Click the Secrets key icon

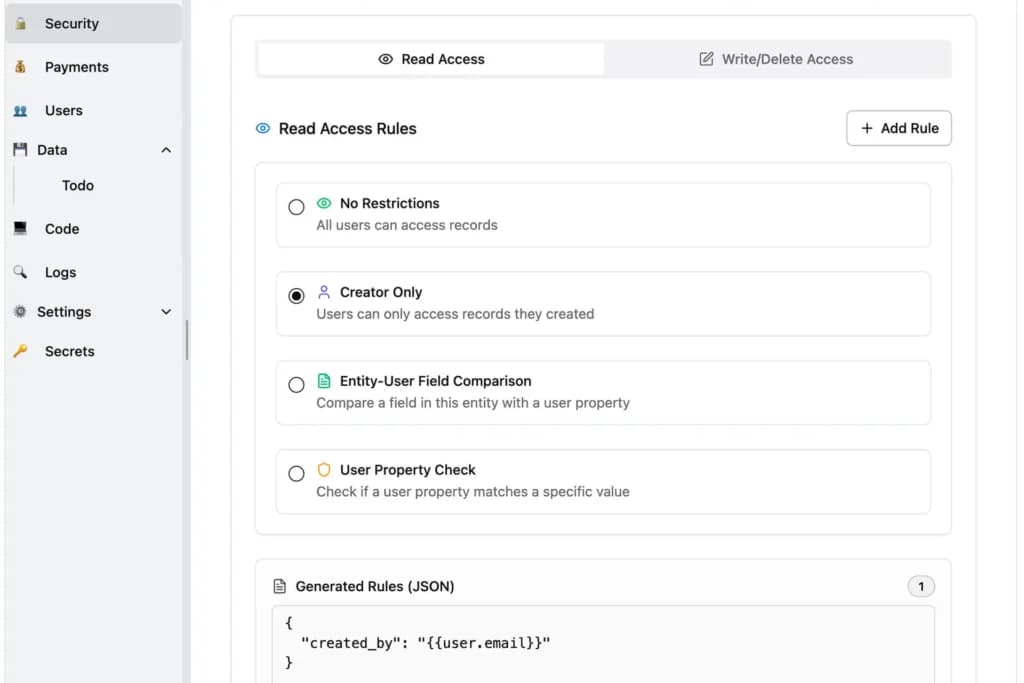[x=20, y=351]
